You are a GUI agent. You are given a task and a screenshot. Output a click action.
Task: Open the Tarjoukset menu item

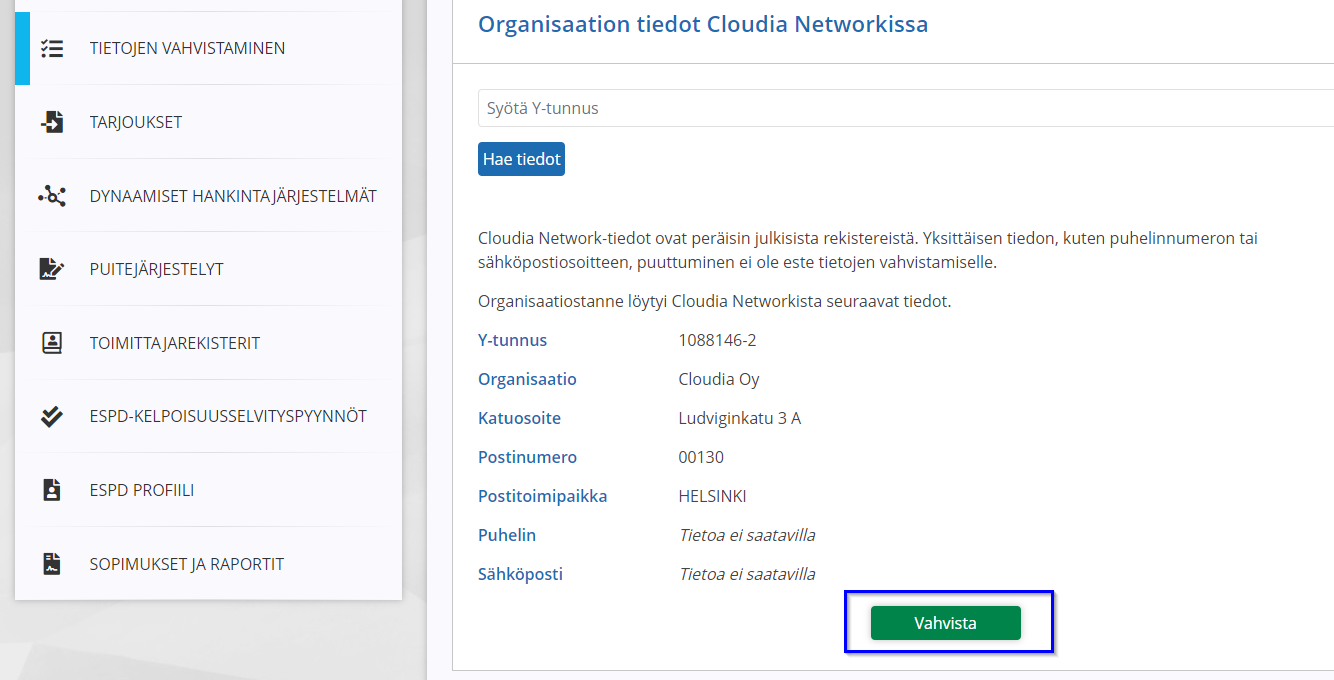(208, 122)
